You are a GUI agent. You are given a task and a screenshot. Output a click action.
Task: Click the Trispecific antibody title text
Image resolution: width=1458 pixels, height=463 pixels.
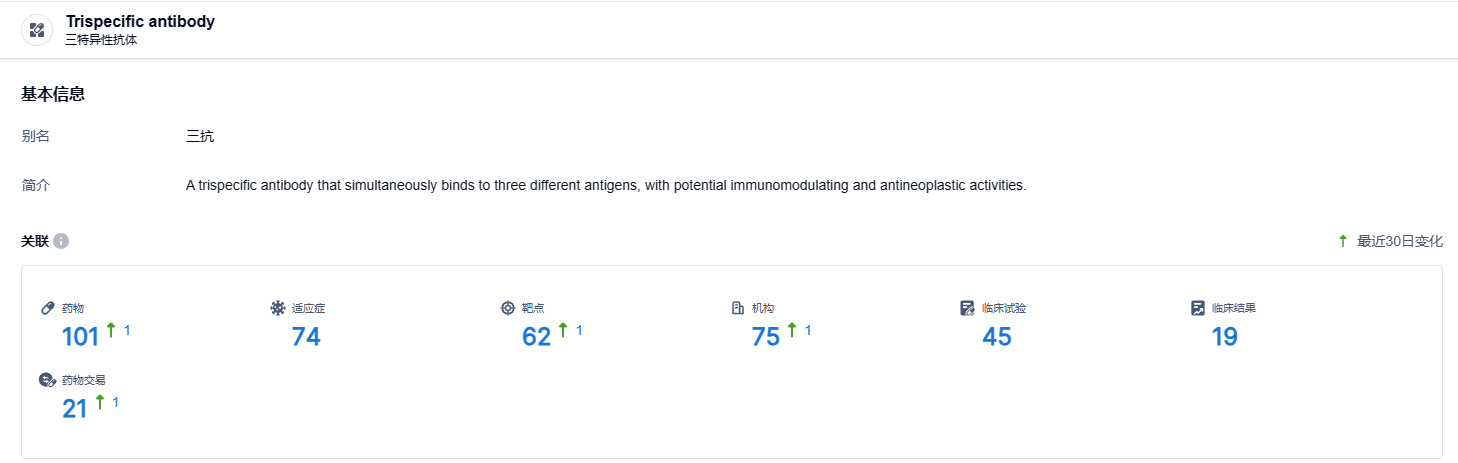[140, 21]
